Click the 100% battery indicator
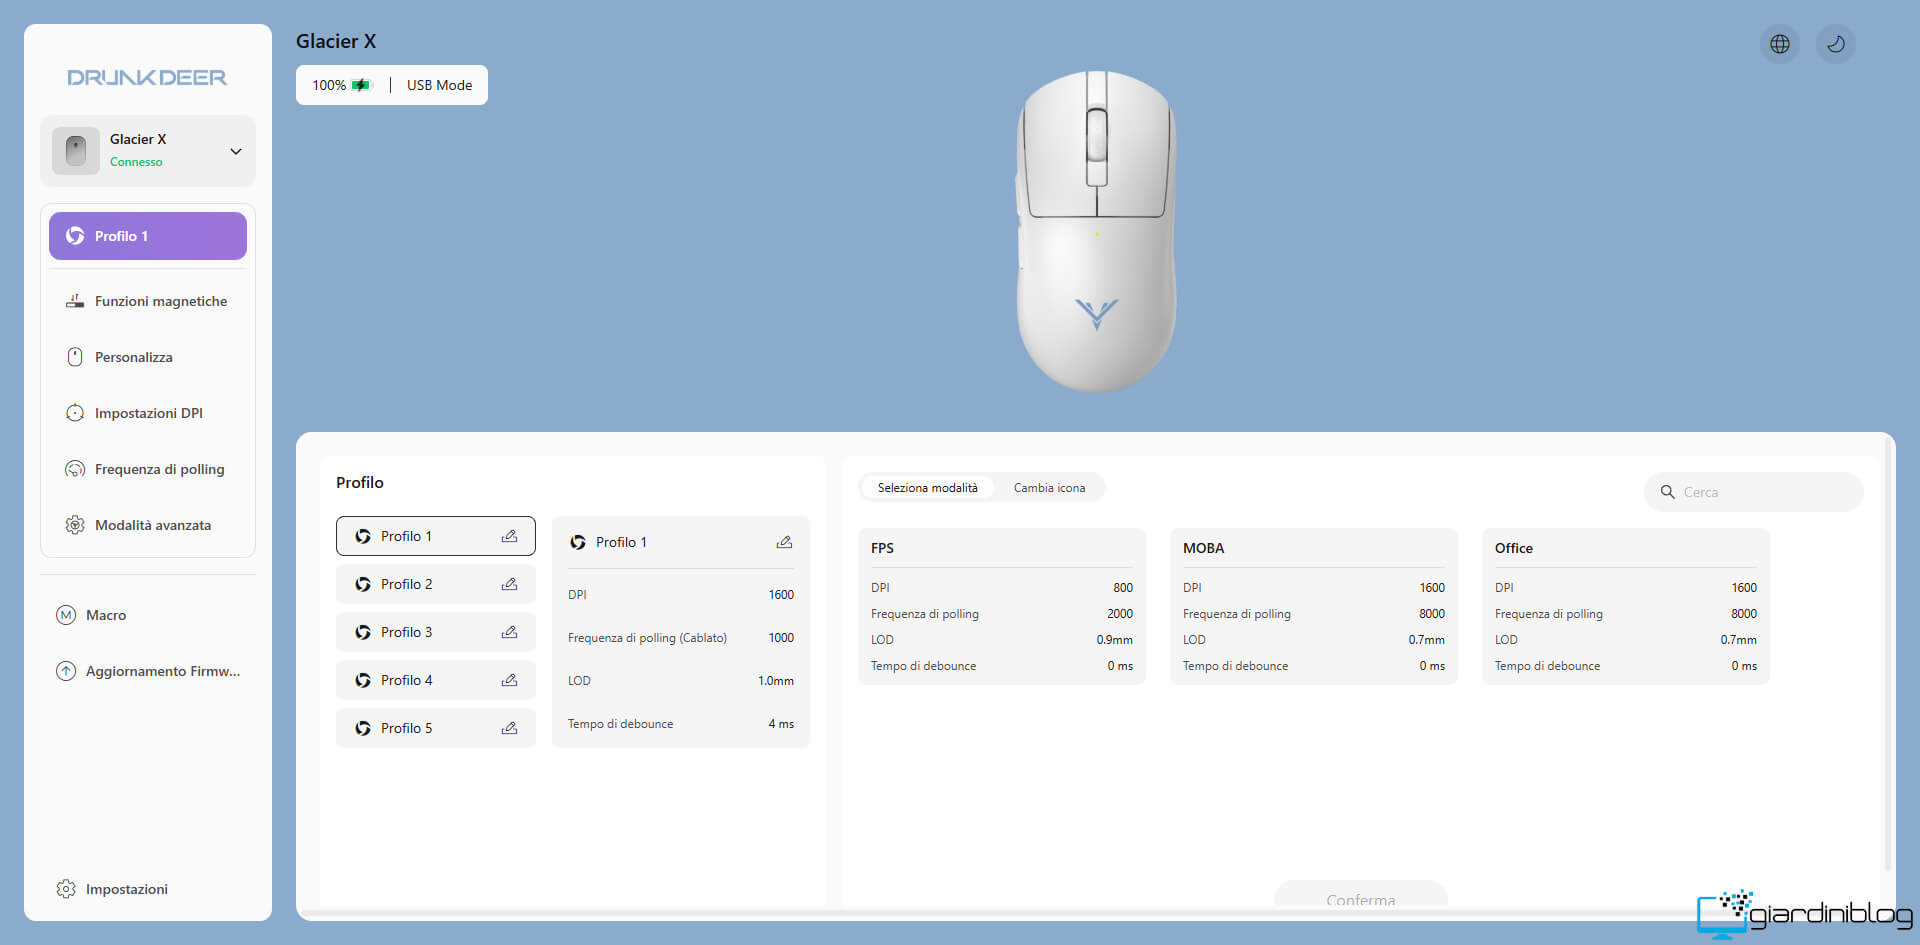 tap(342, 85)
